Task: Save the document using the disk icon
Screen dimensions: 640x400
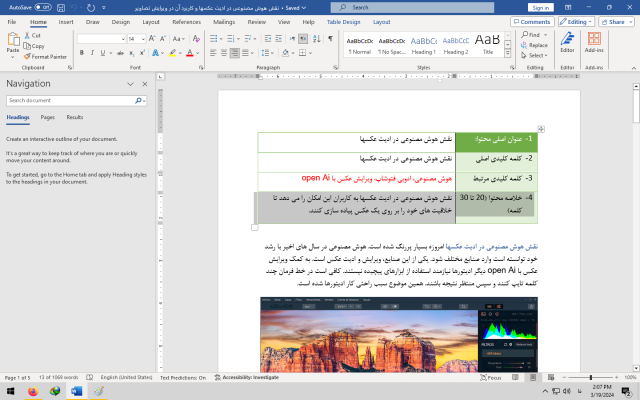Action: point(61,7)
